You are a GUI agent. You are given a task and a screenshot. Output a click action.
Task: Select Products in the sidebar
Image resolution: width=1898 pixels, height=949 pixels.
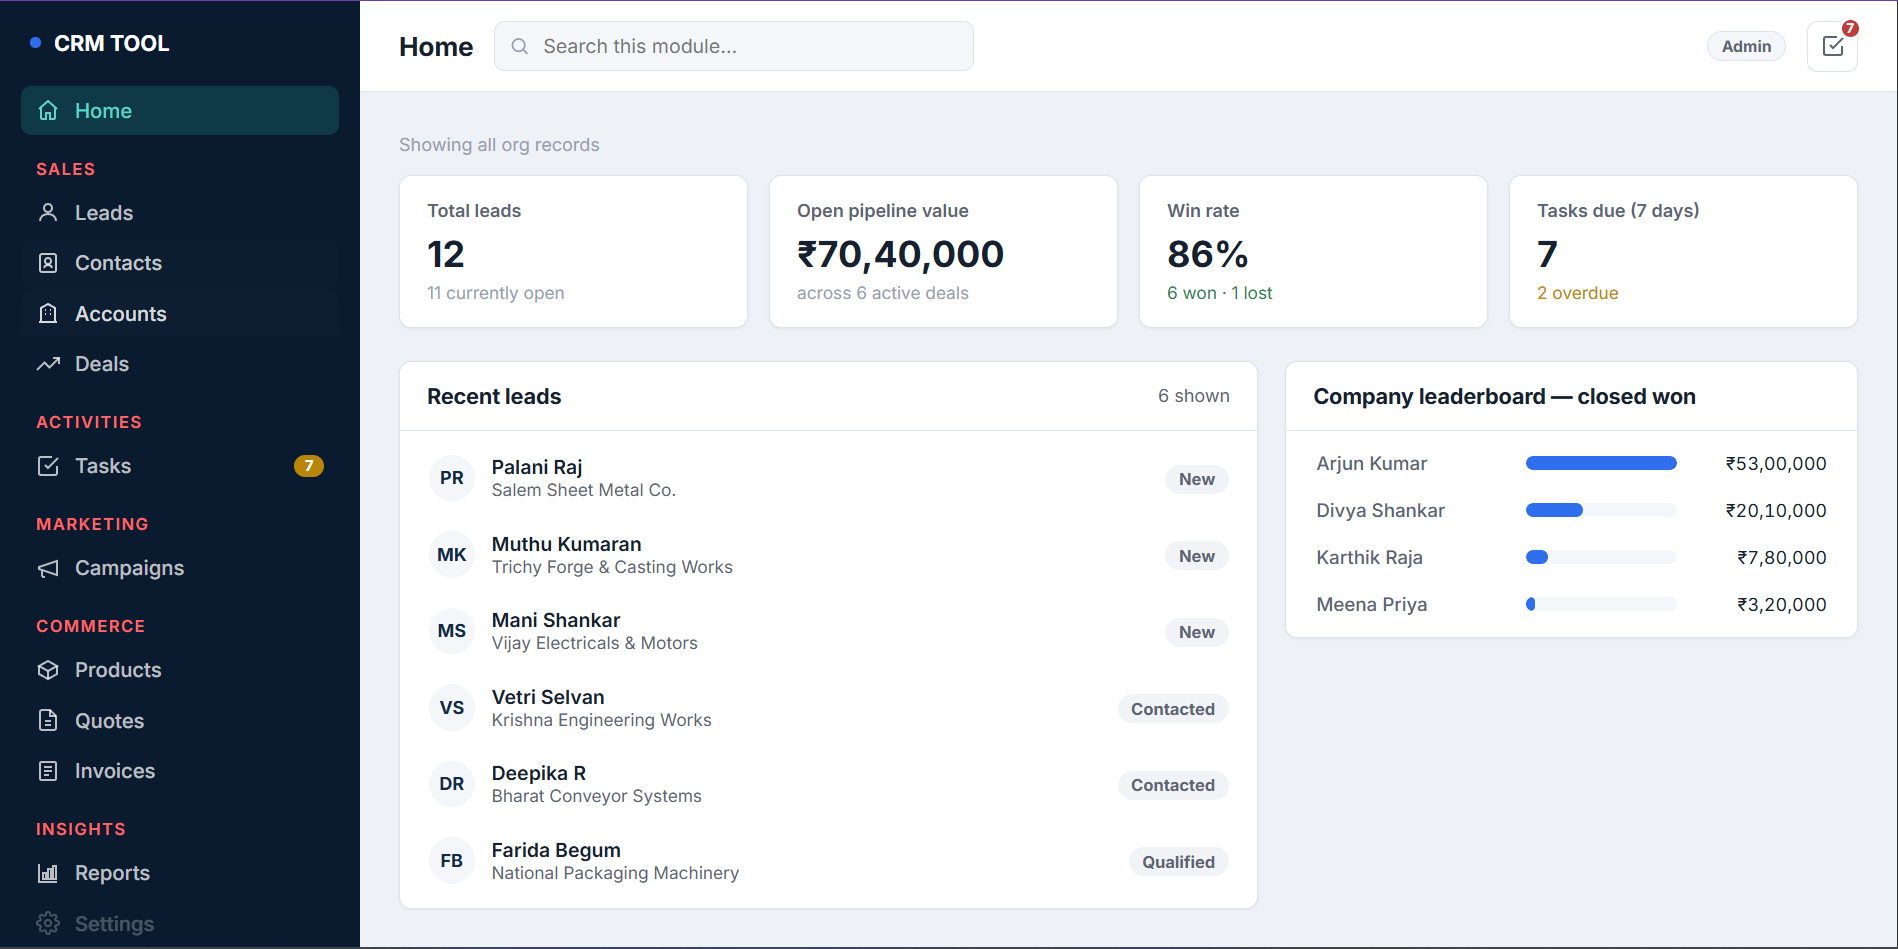pos(180,670)
